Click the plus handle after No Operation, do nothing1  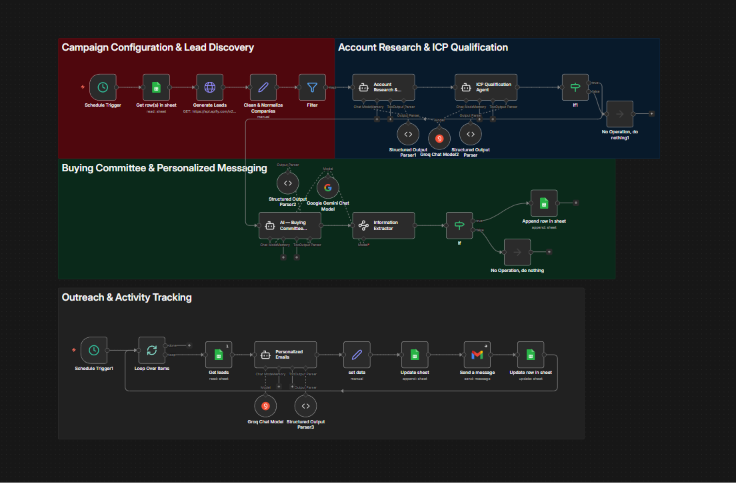652,114
